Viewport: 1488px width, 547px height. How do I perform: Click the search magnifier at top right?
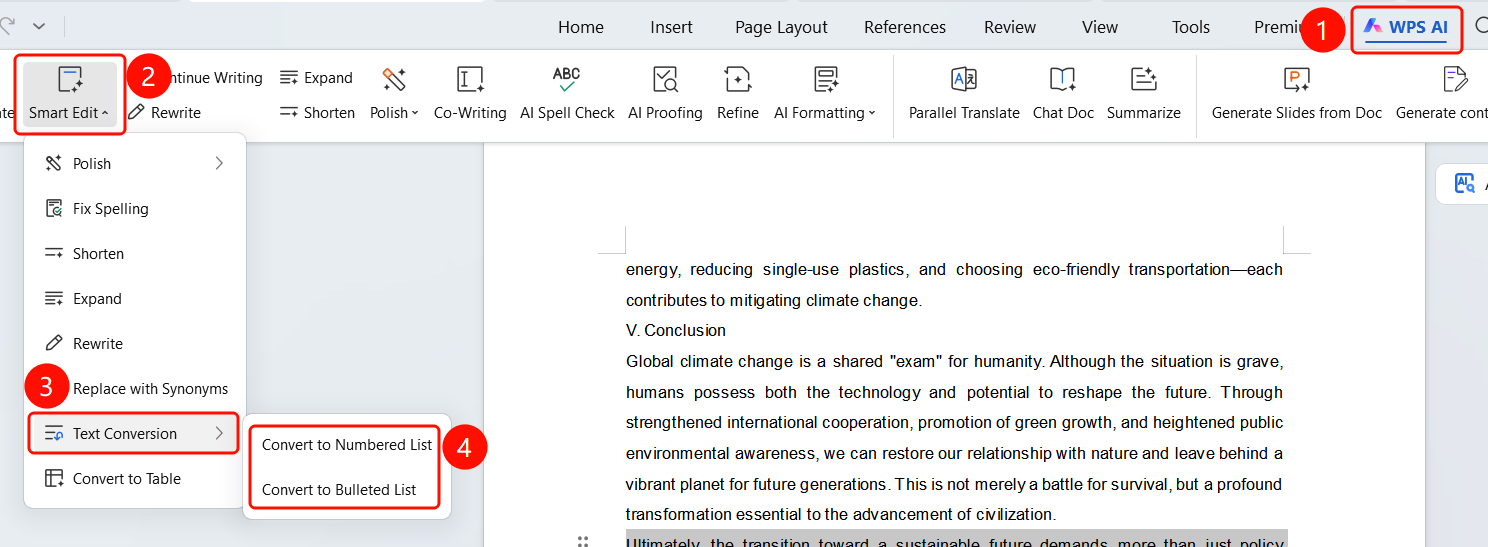click(x=1481, y=27)
